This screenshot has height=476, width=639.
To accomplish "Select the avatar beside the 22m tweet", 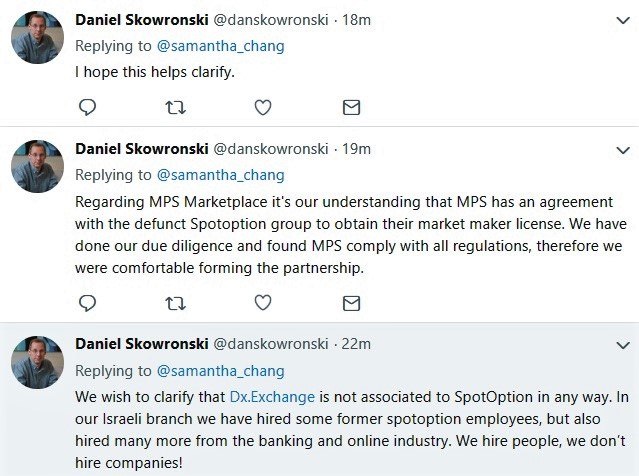I will 37,361.
